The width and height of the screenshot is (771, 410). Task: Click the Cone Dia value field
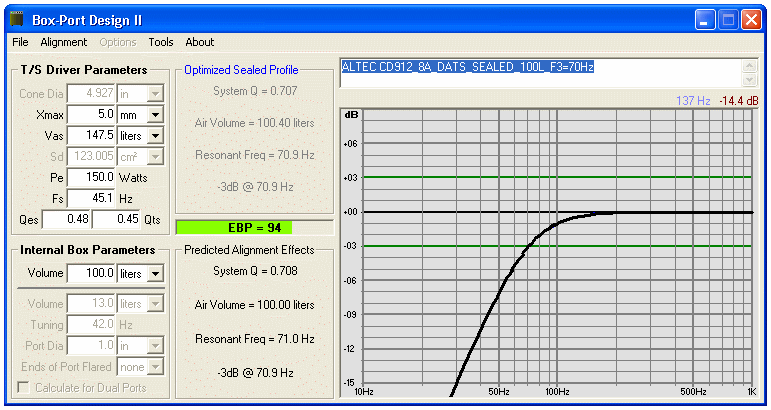coord(91,93)
